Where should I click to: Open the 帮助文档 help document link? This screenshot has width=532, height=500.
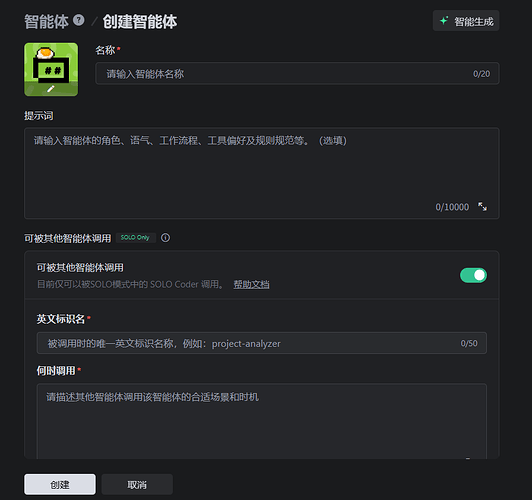pyautogui.click(x=251, y=284)
